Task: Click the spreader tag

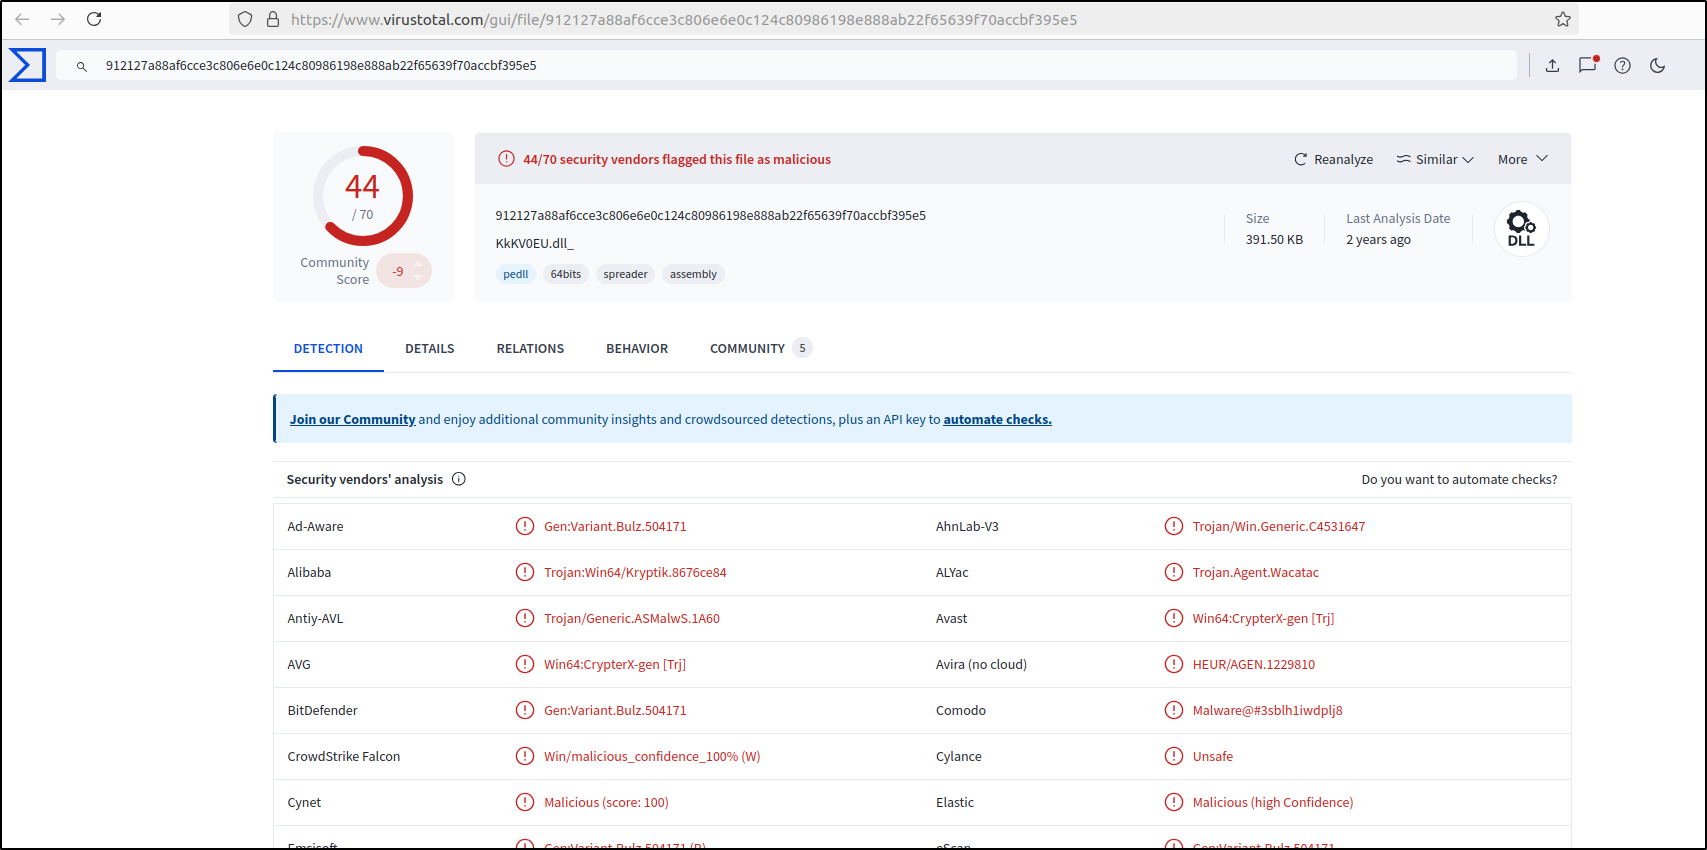Action: tap(625, 274)
